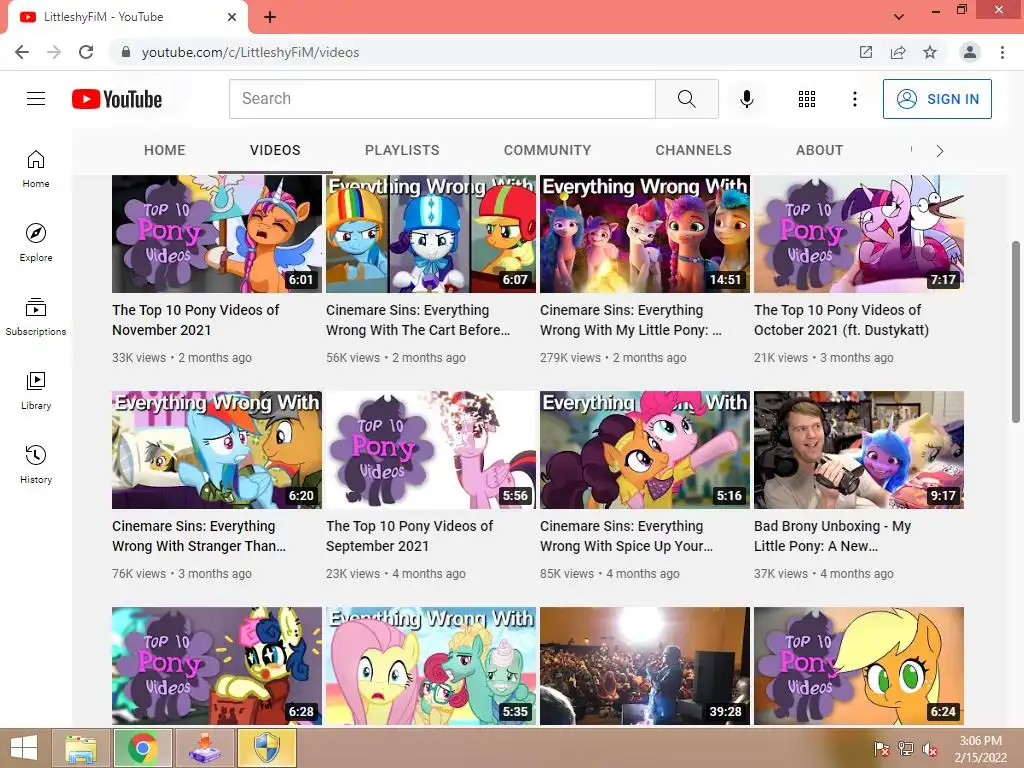Click the Chrome taskbar icon
The width and height of the screenshot is (1024, 768).
(x=143, y=748)
